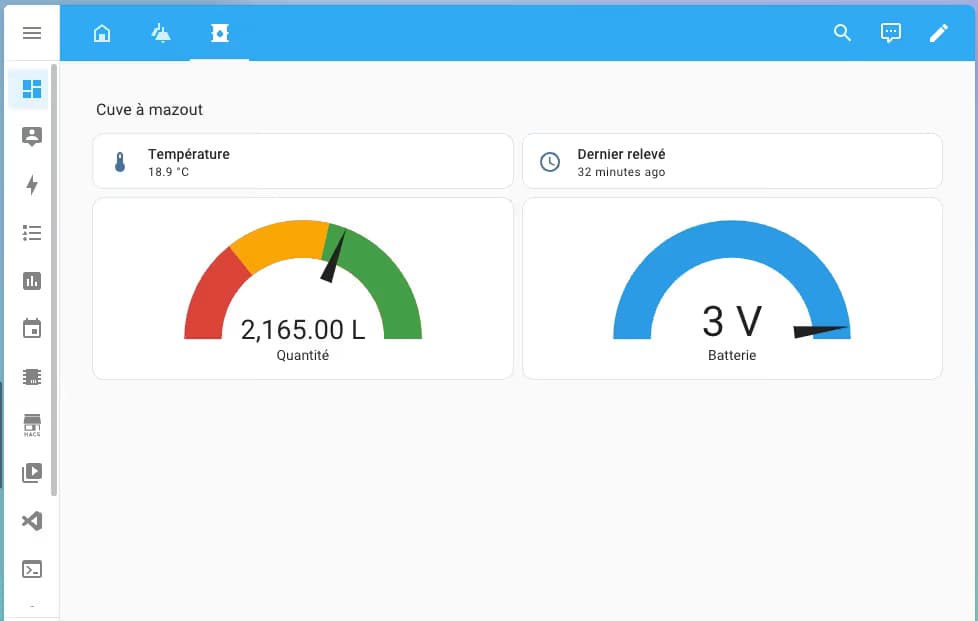The width and height of the screenshot is (978, 621).
Task: Select the fuel tank view tab
Action: [219, 33]
